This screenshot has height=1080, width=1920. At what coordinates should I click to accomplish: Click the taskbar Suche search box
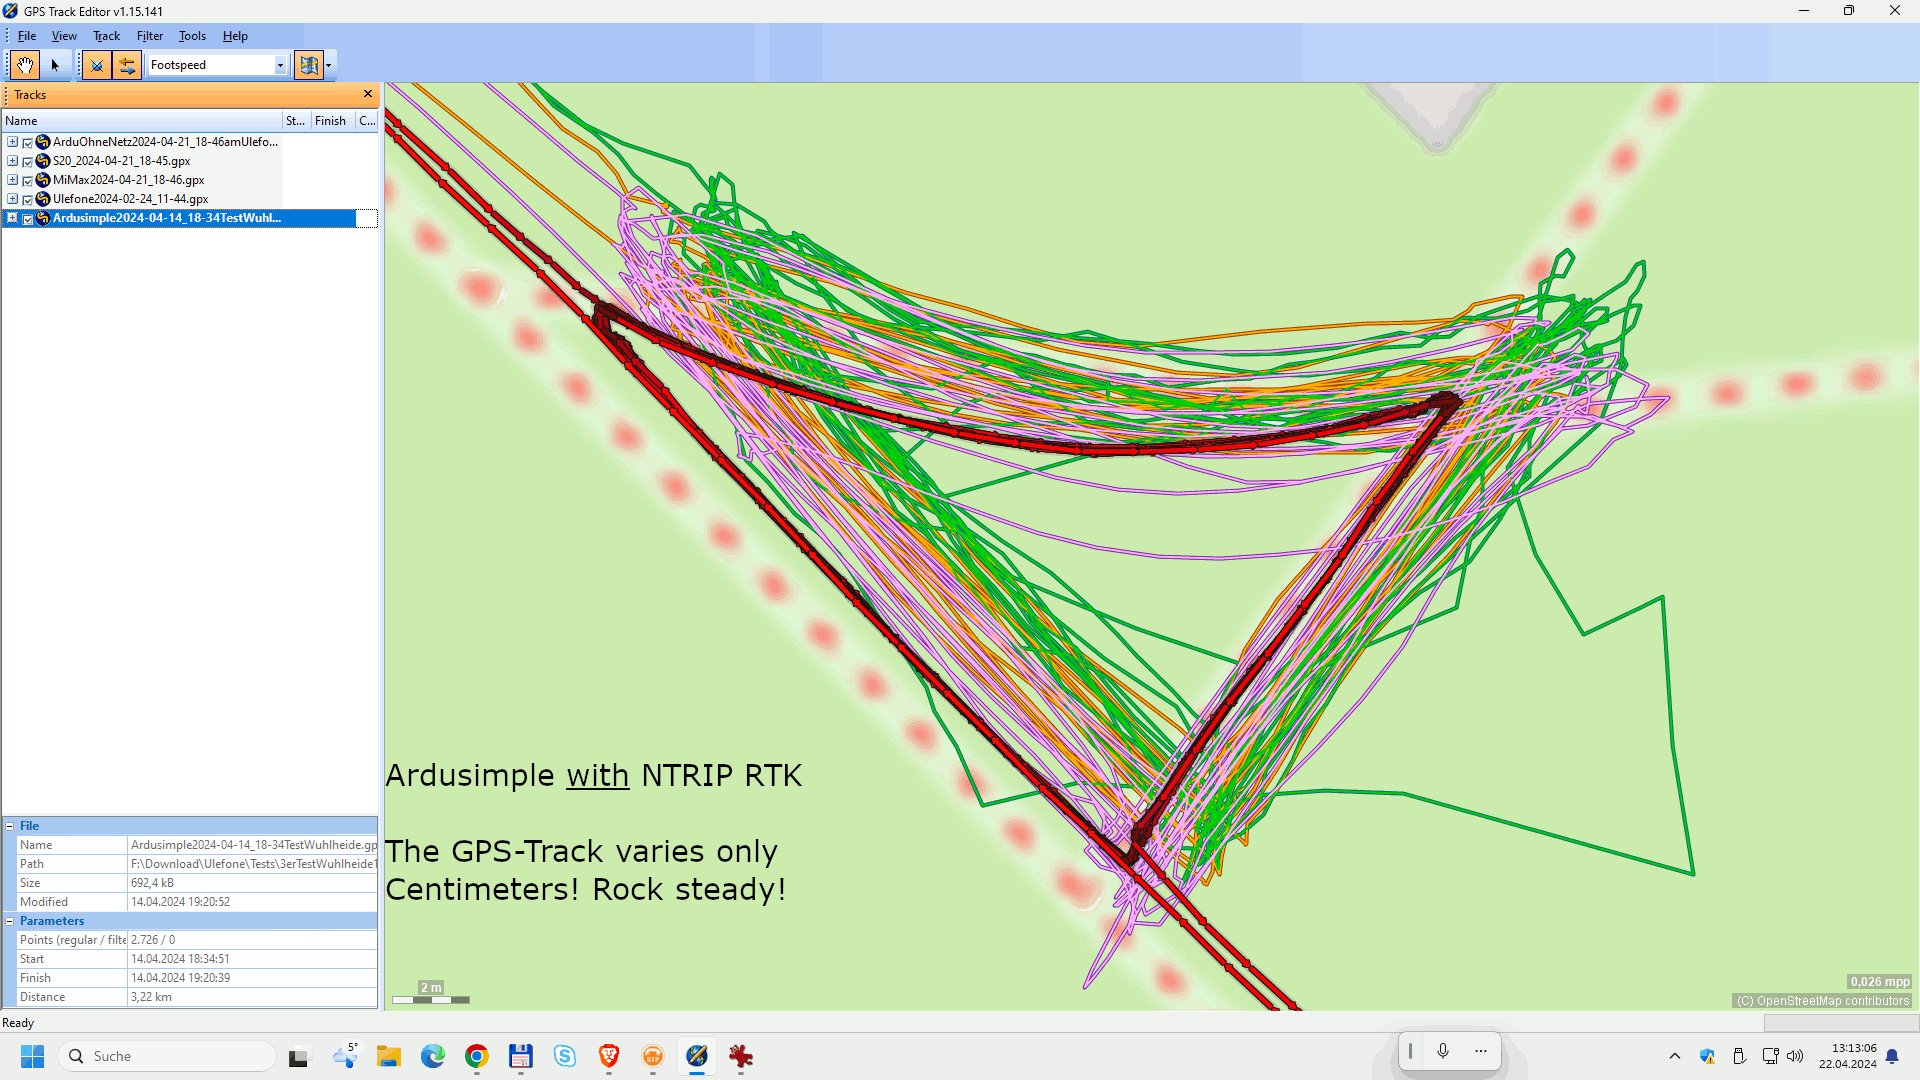(166, 1056)
